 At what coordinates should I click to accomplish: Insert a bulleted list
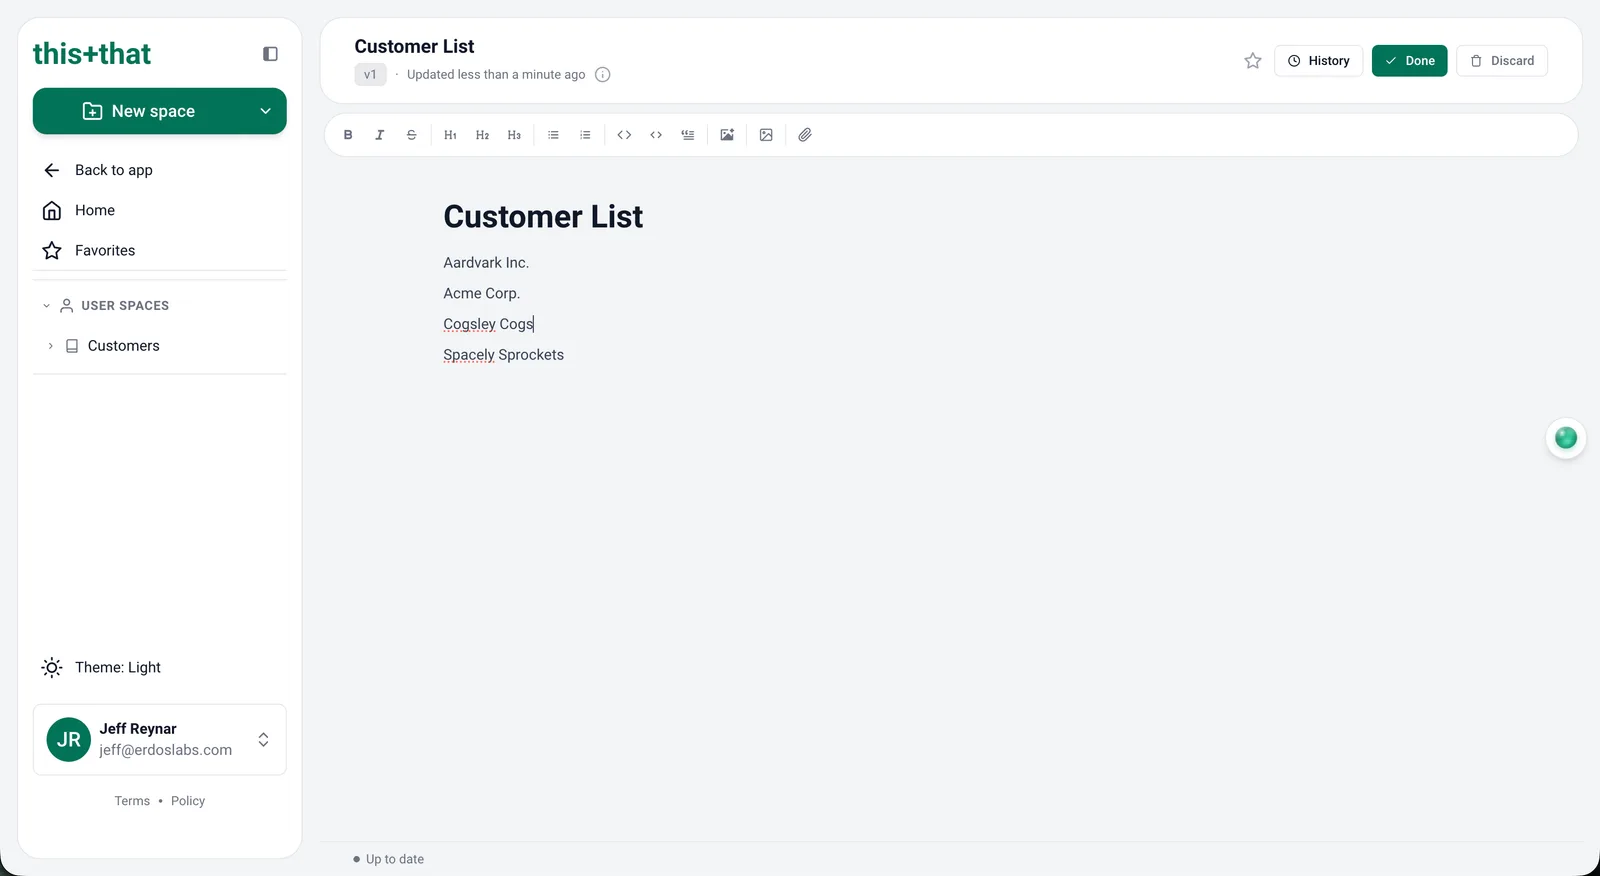(553, 135)
